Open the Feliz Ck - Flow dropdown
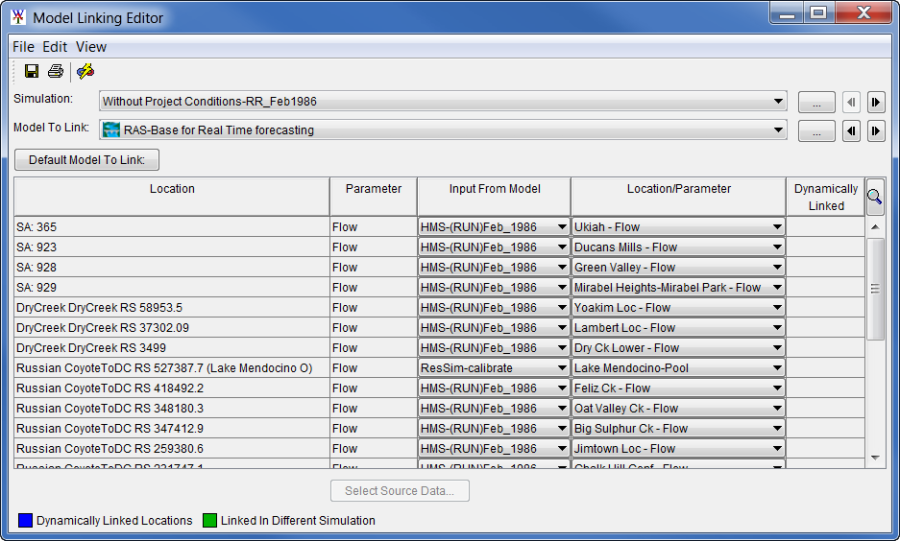 click(x=678, y=388)
